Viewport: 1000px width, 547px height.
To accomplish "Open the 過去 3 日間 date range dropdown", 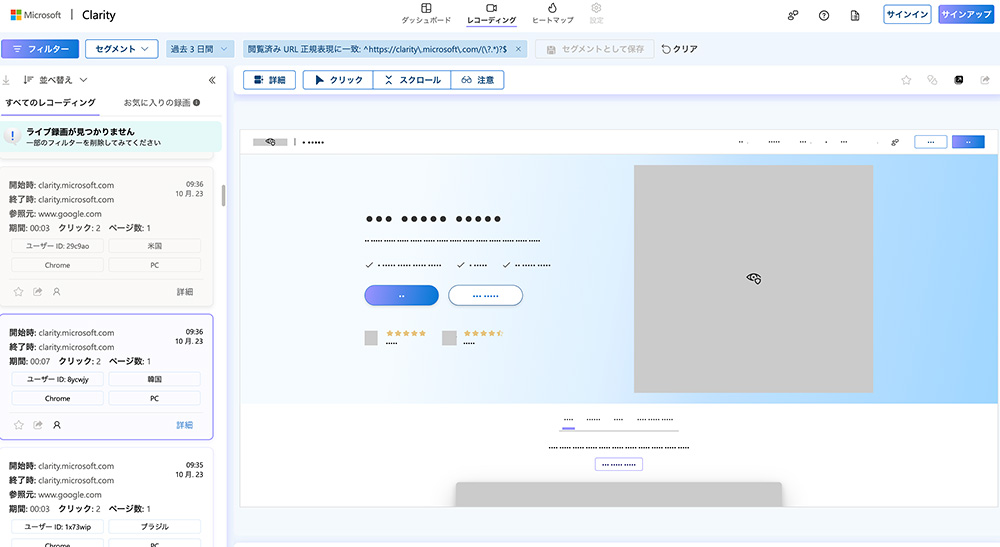I will pos(200,48).
